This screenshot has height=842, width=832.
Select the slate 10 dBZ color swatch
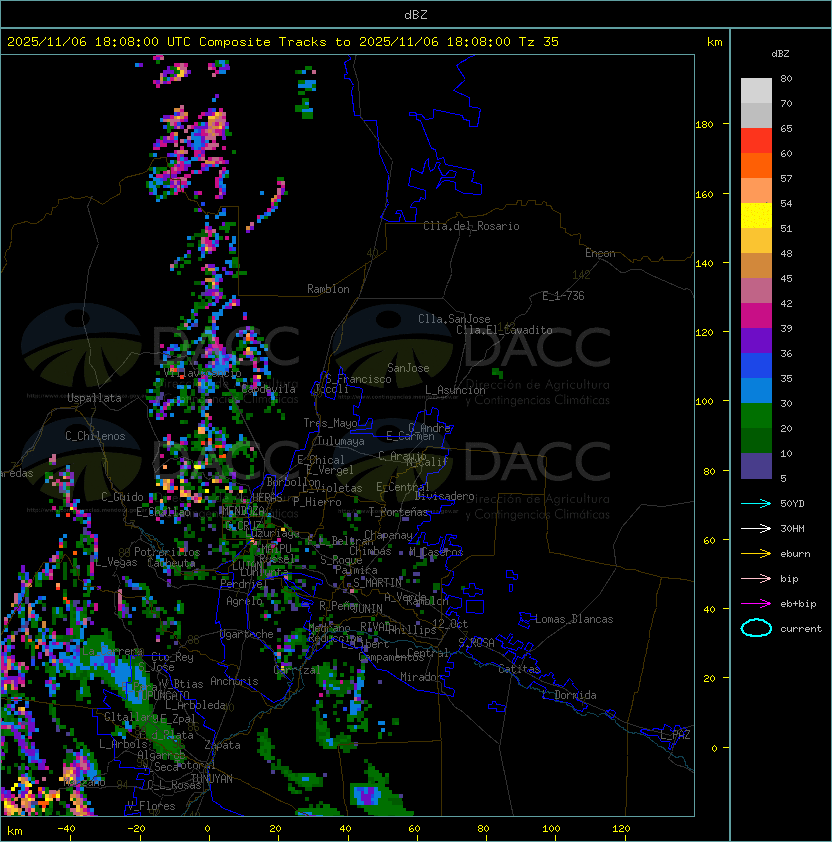tap(756, 466)
